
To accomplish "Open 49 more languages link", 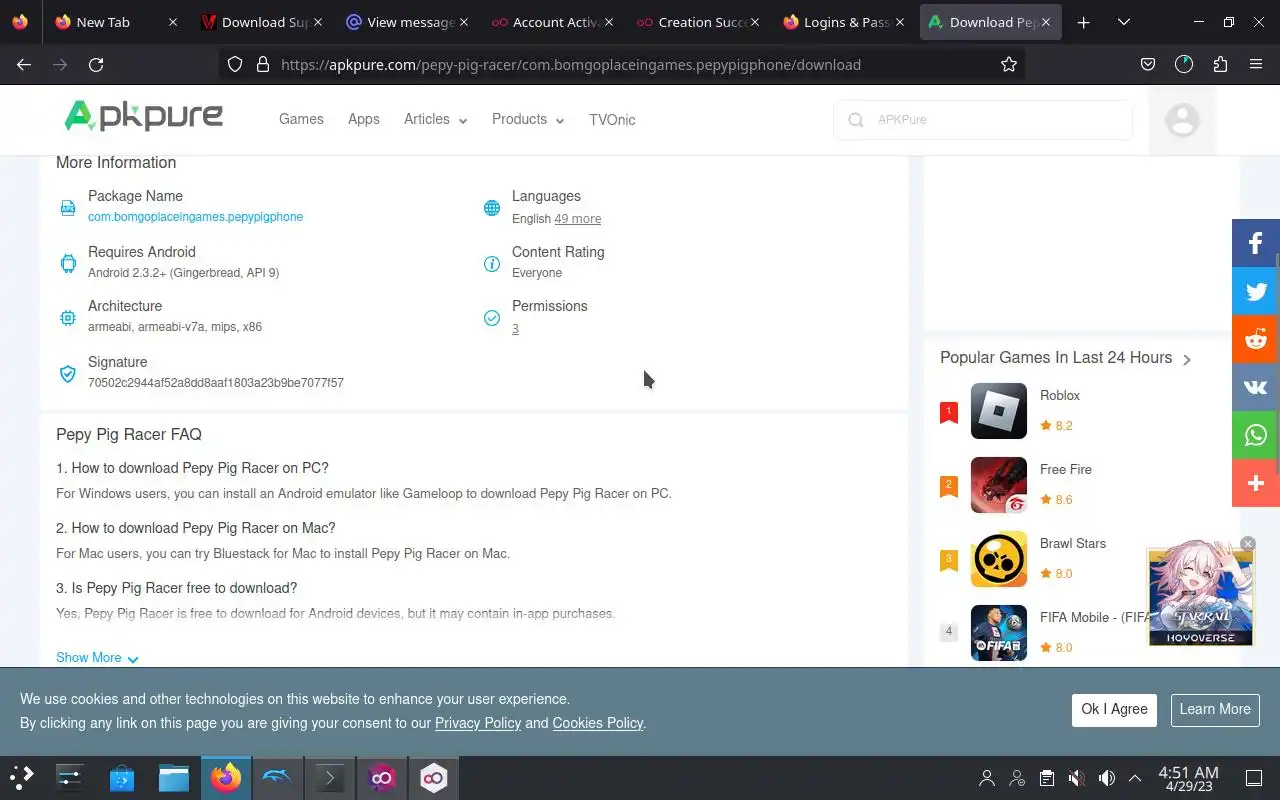I will (x=578, y=219).
